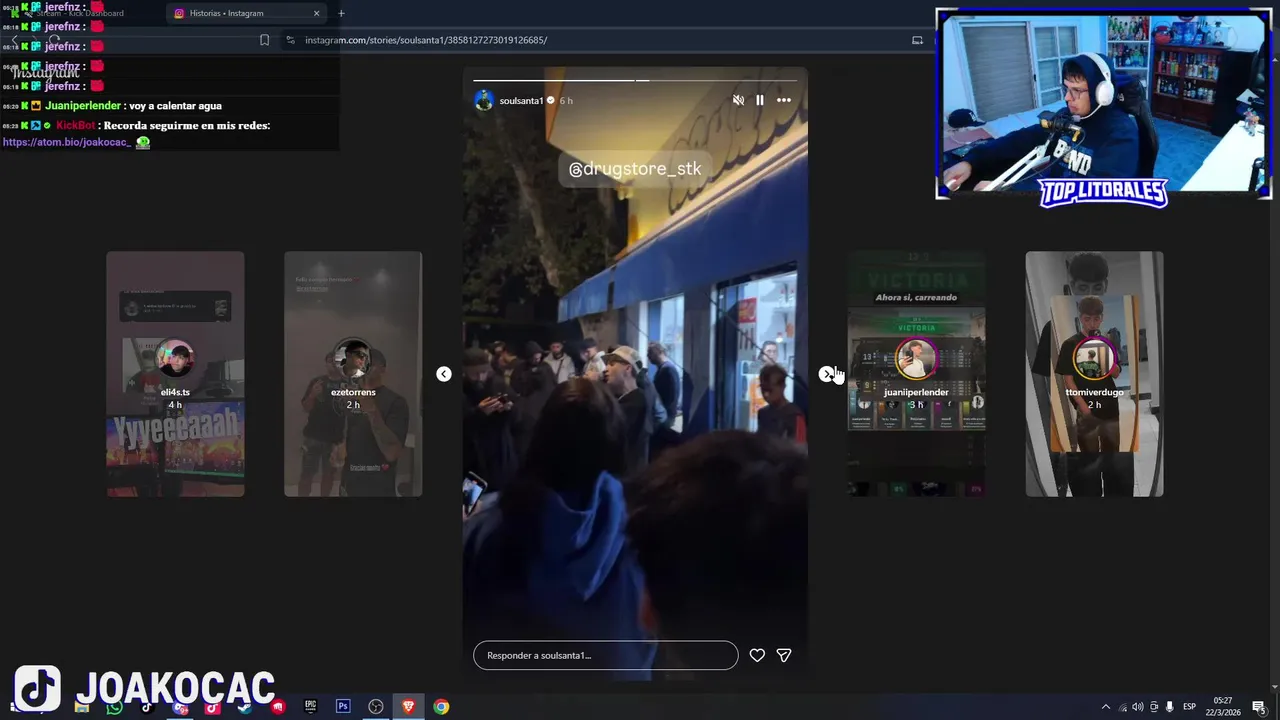Open the network status tray icon
1280x720 pixels.
[1123, 707]
